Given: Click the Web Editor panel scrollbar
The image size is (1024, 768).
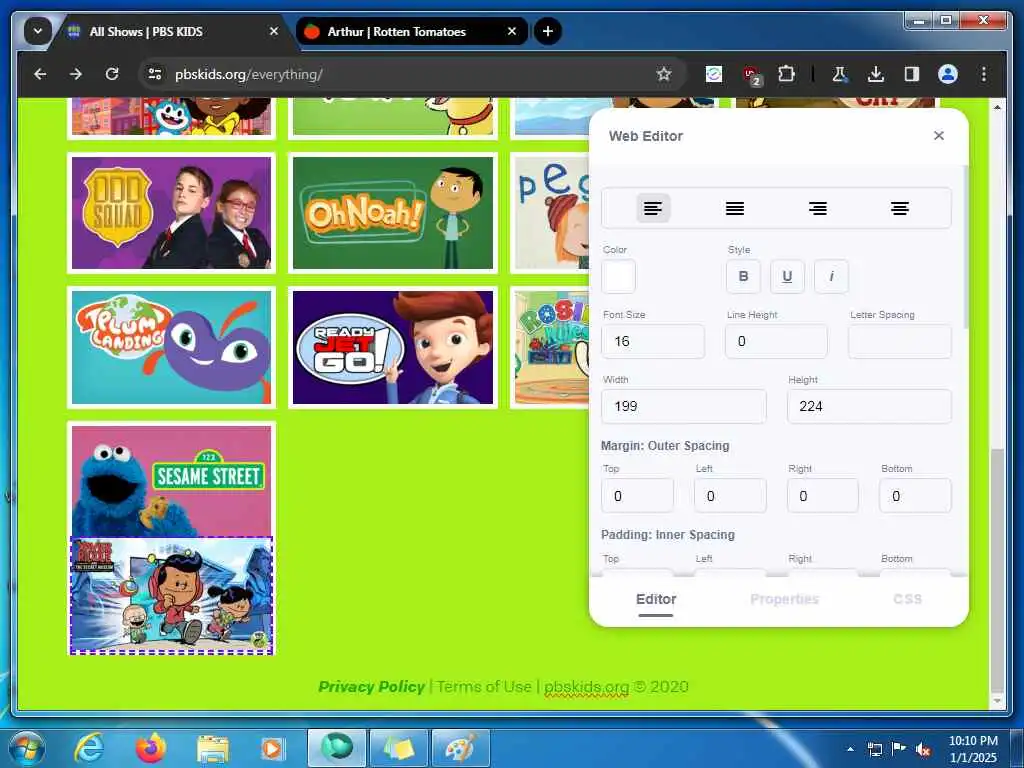Looking at the screenshot, I should (965, 247).
